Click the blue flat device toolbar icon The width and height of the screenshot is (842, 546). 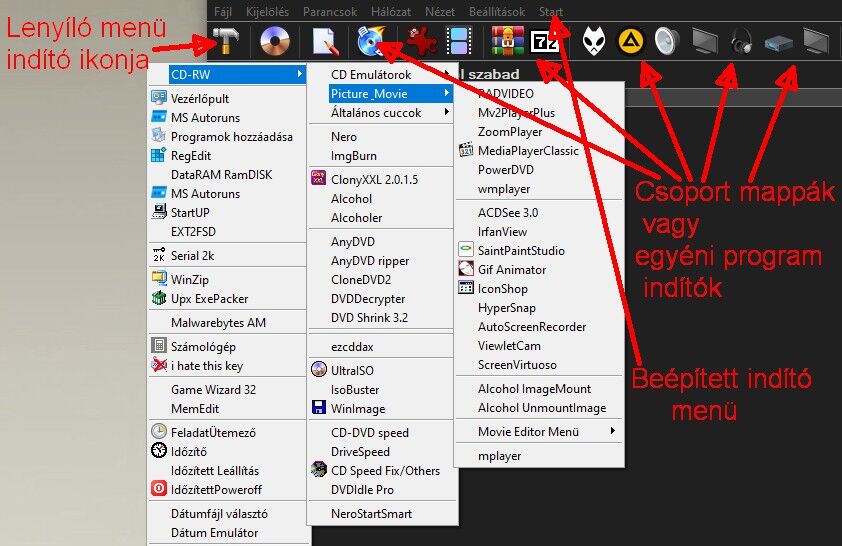click(x=778, y=42)
